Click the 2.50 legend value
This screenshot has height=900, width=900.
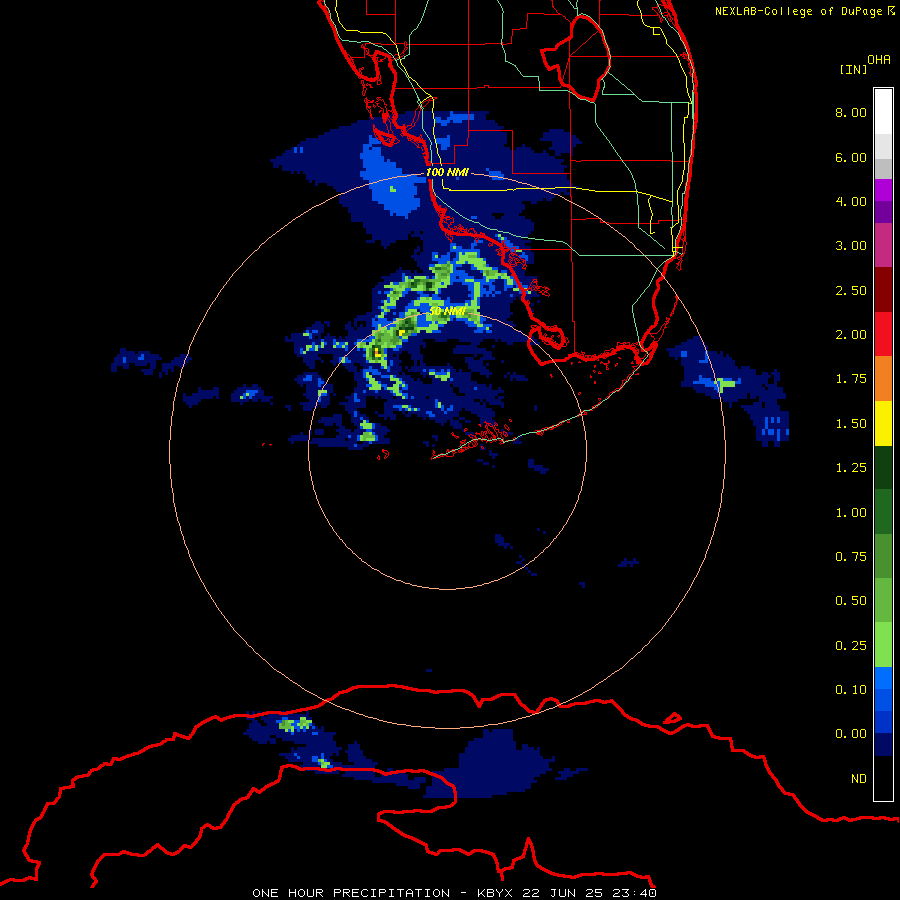coord(851,290)
